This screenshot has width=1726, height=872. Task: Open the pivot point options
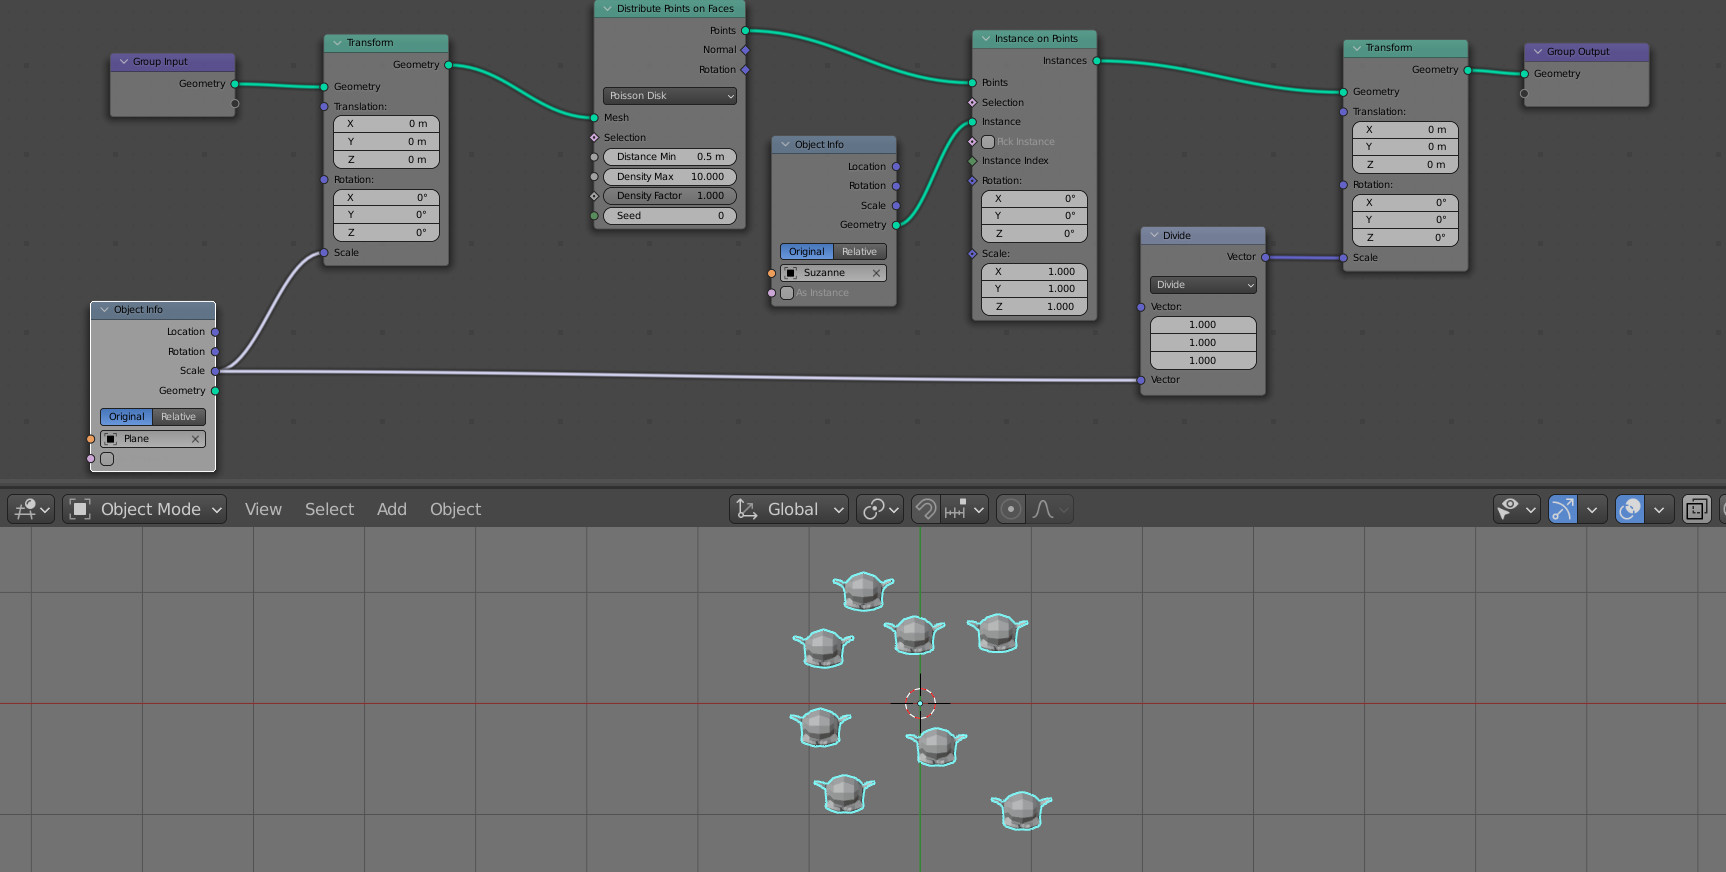pyautogui.click(x=880, y=509)
